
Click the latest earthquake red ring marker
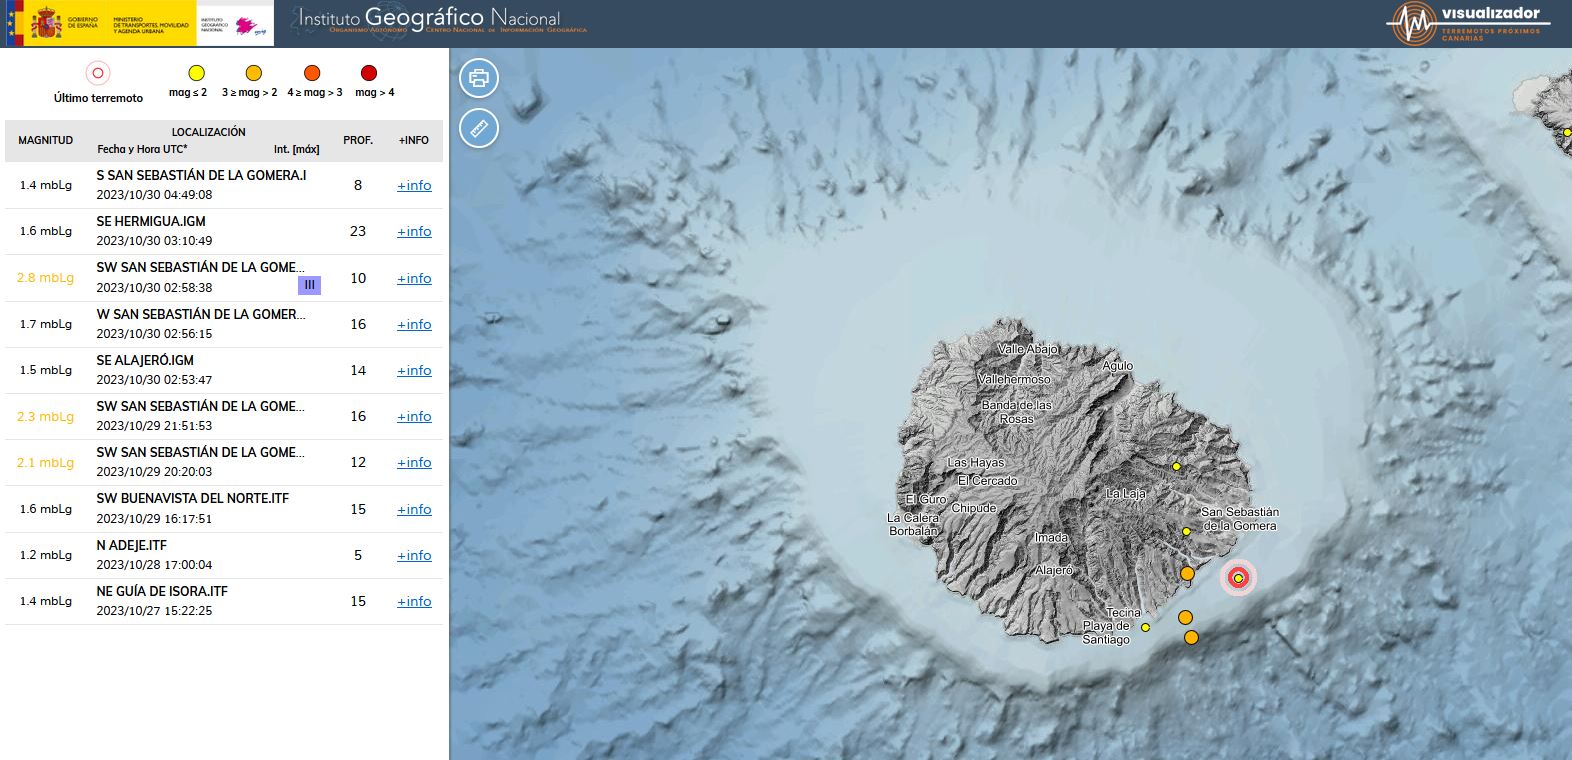pos(1238,578)
